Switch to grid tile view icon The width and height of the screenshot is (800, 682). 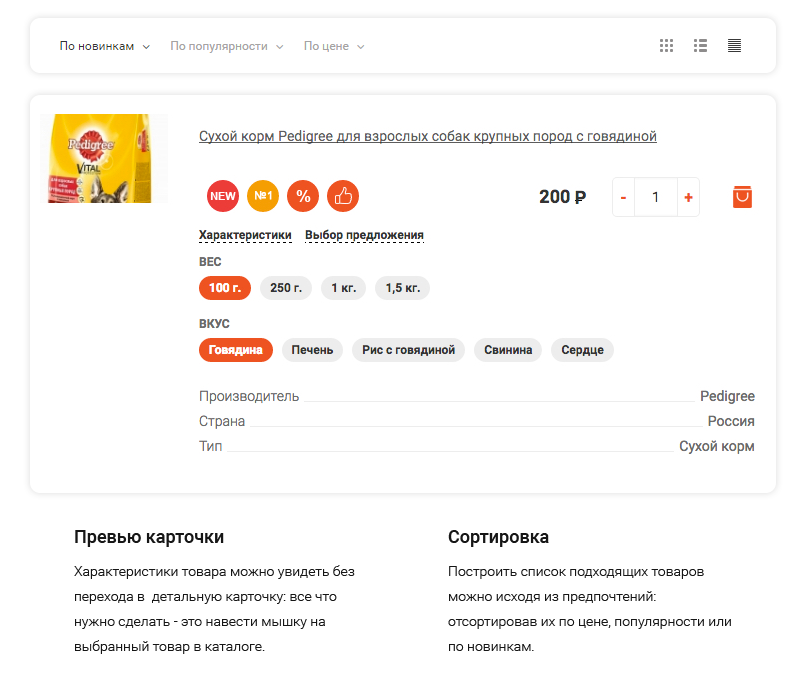click(x=666, y=46)
